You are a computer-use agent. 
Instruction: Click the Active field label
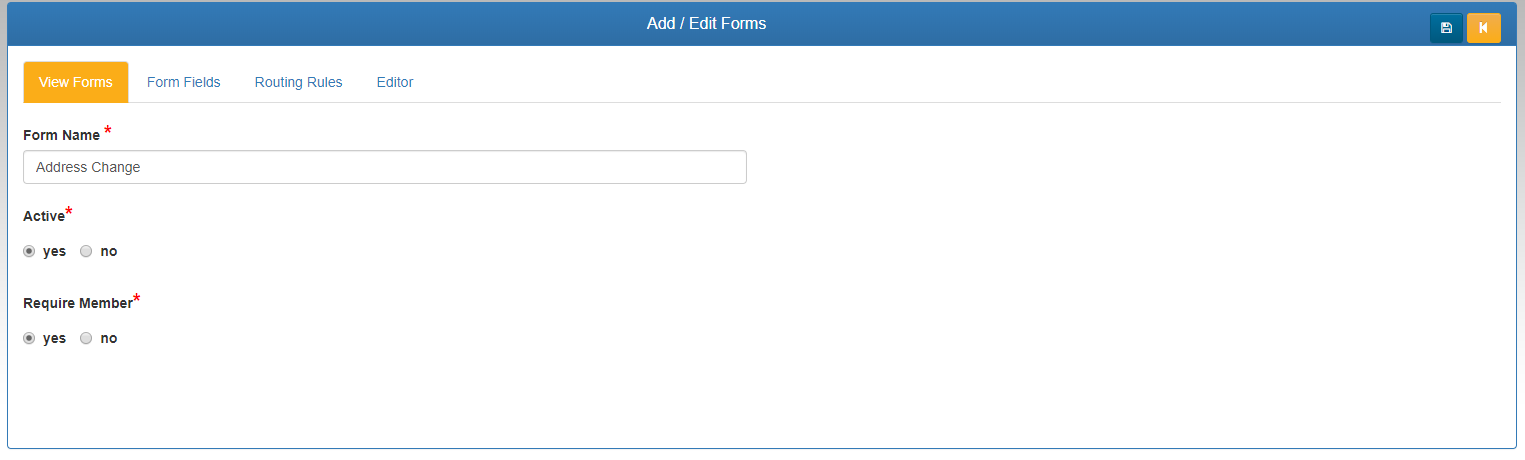pos(44,216)
